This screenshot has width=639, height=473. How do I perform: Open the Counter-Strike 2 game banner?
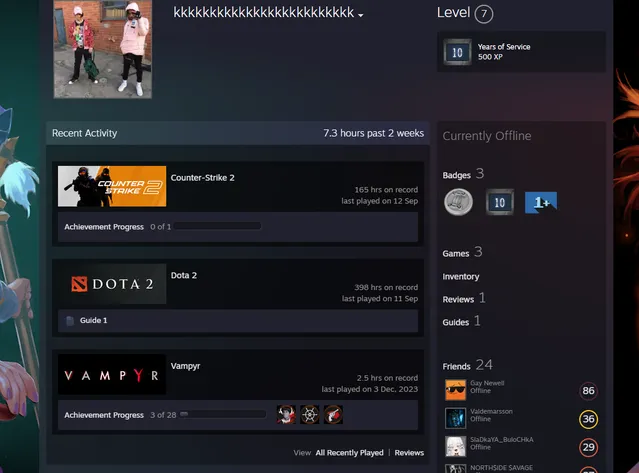pyautogui.click(x=112, y=186)
